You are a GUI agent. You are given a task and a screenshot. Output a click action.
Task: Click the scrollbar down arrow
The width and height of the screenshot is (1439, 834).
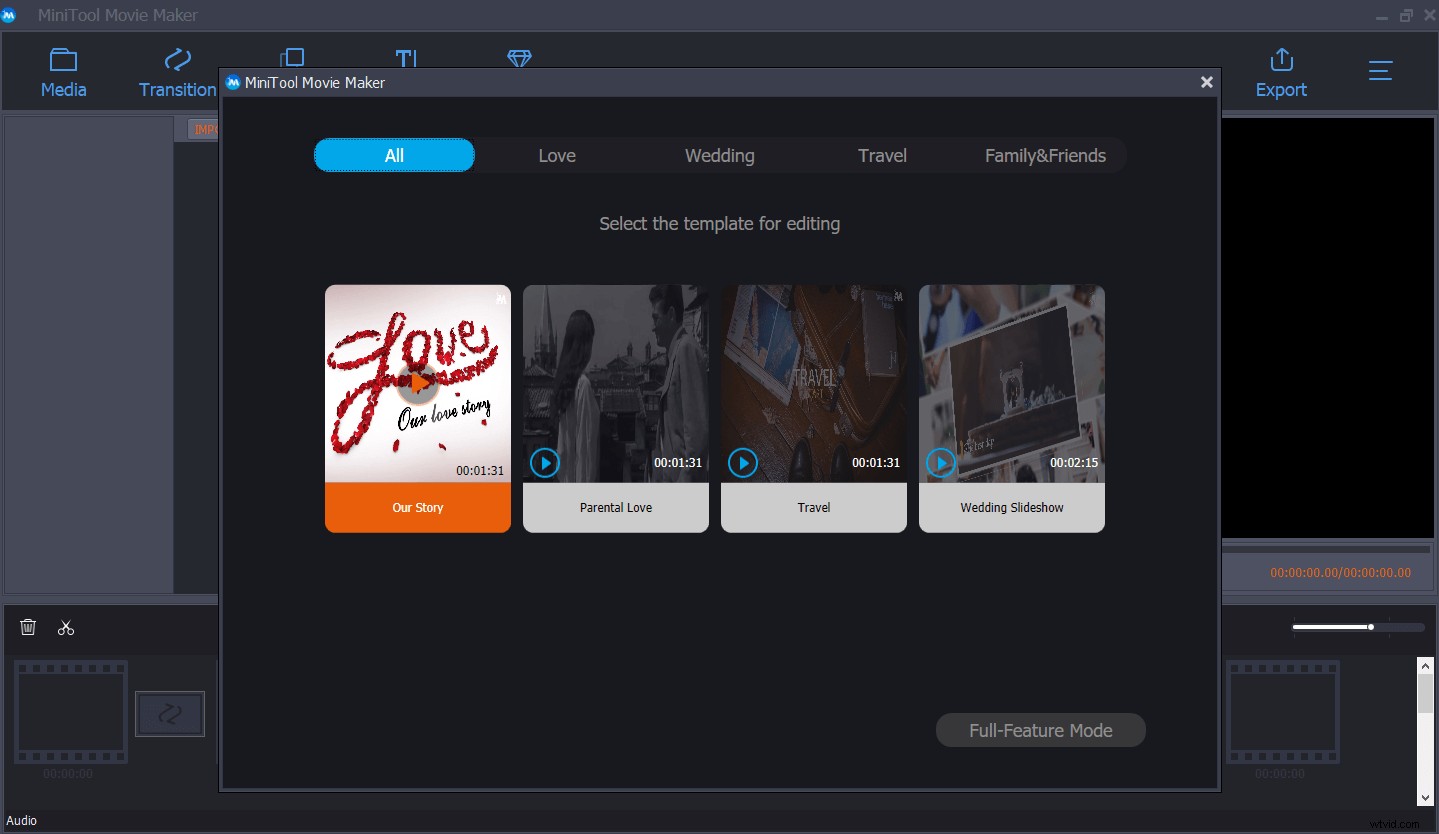[x=1424, y=798]
